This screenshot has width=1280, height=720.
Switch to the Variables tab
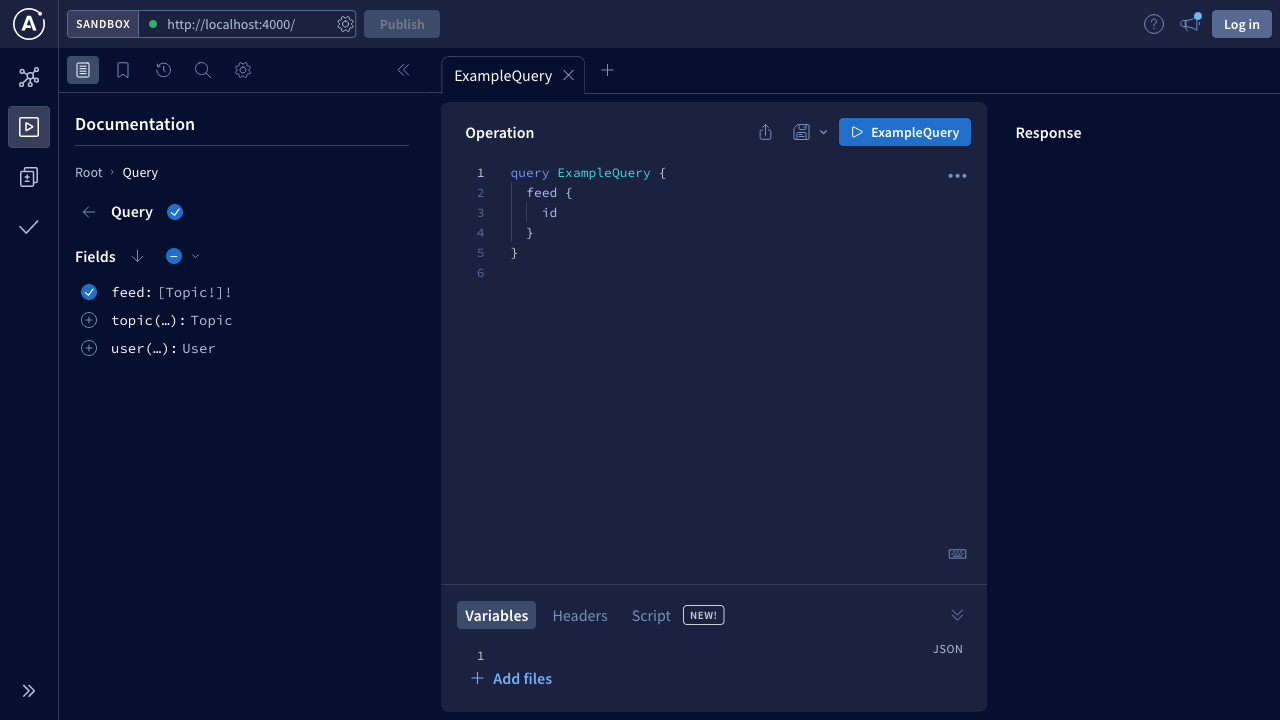pos(496,615)
